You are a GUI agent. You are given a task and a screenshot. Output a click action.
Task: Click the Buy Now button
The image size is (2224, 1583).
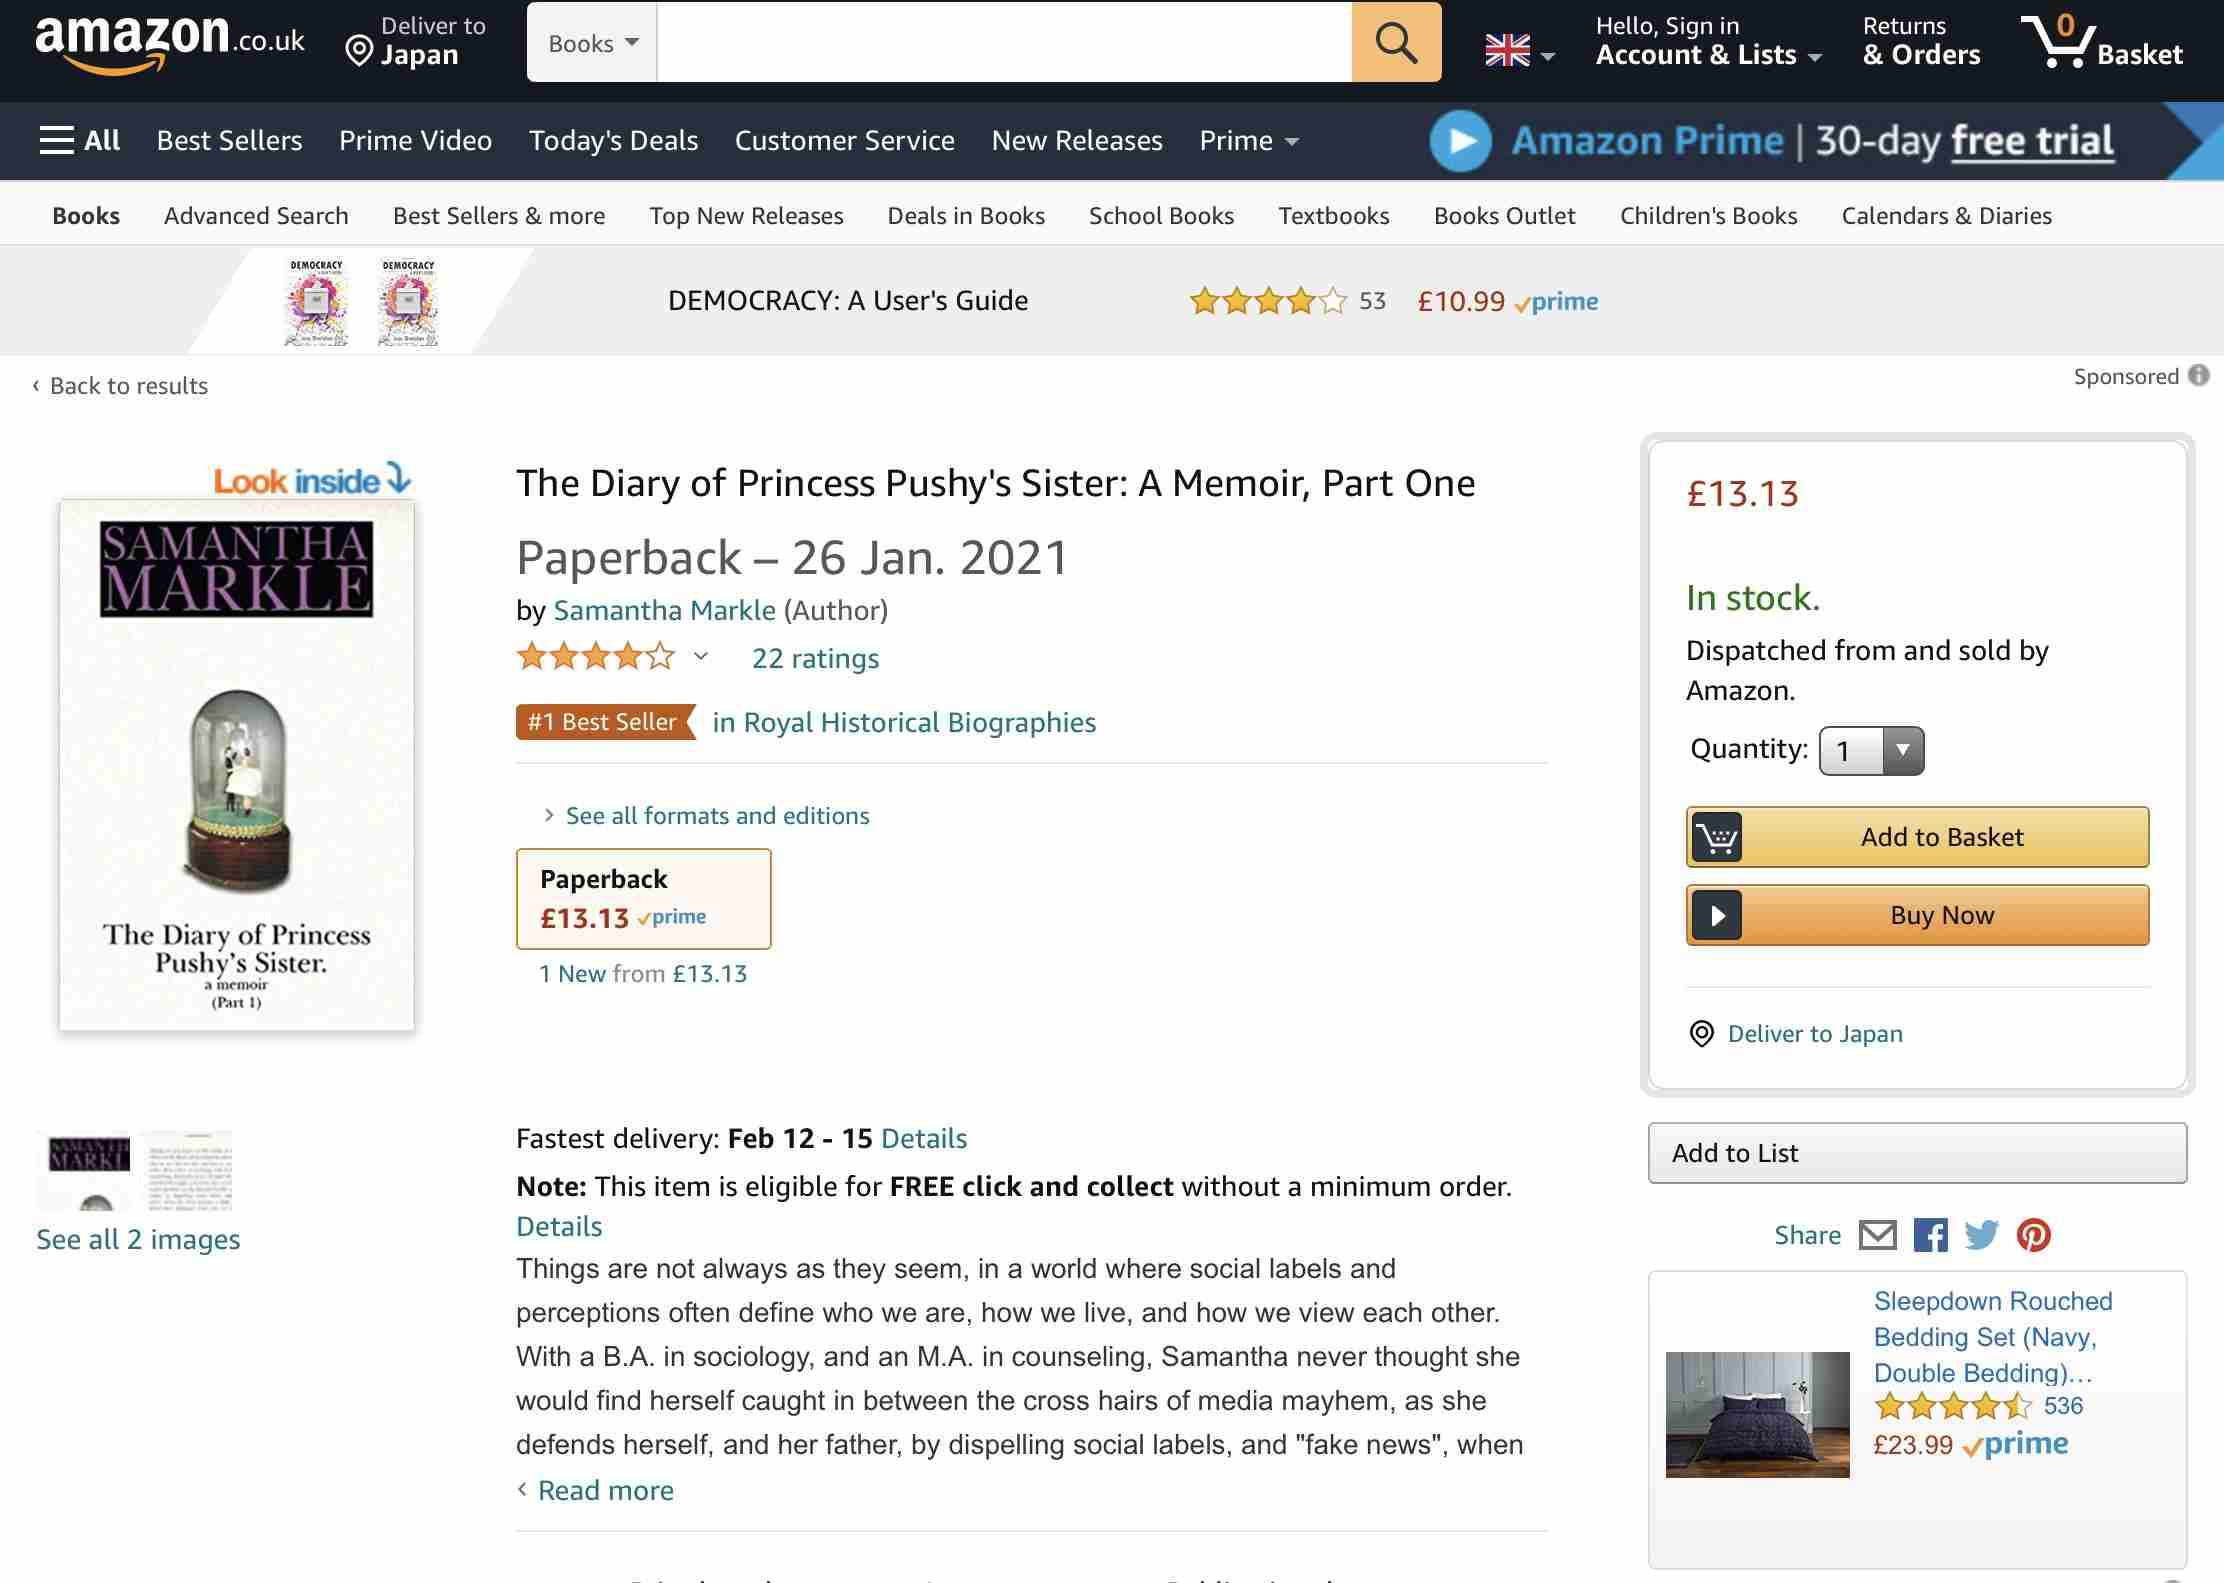1917,915
